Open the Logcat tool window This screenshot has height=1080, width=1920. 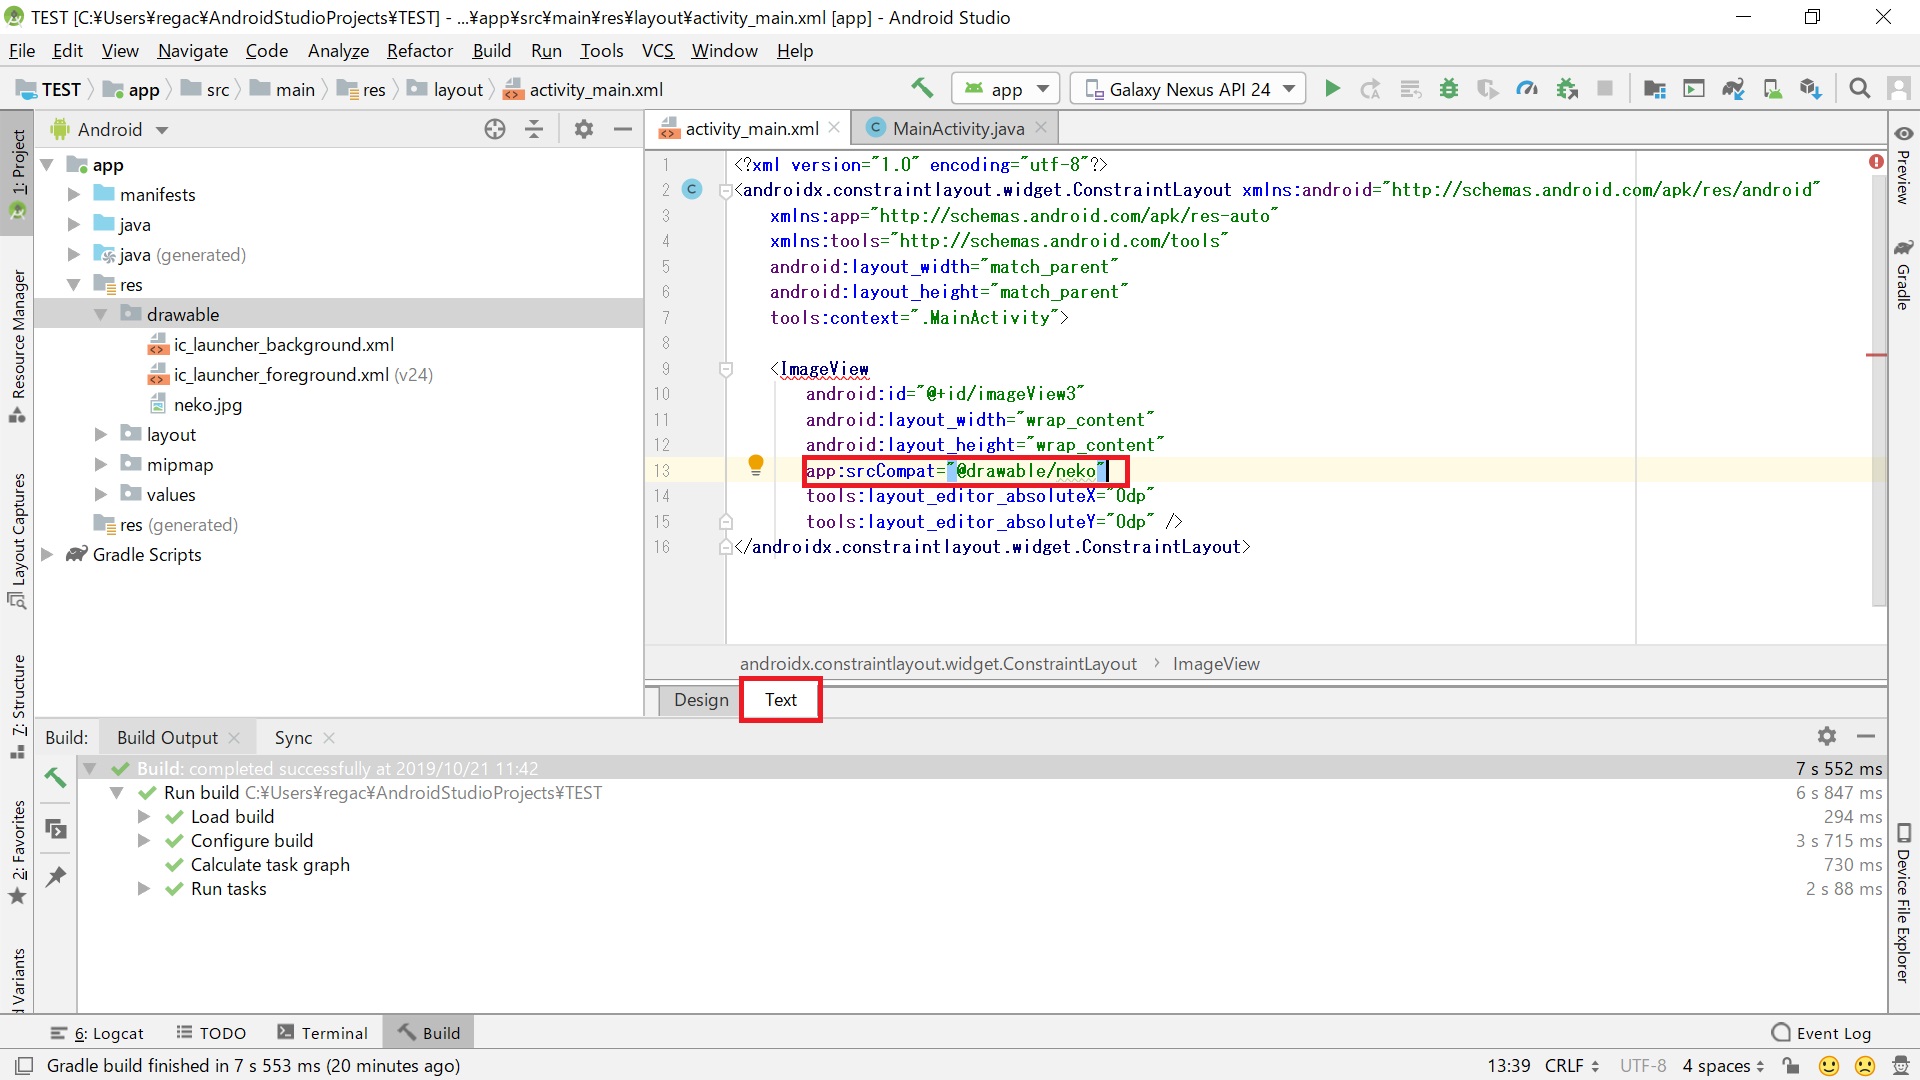[x=98, y=1033]
